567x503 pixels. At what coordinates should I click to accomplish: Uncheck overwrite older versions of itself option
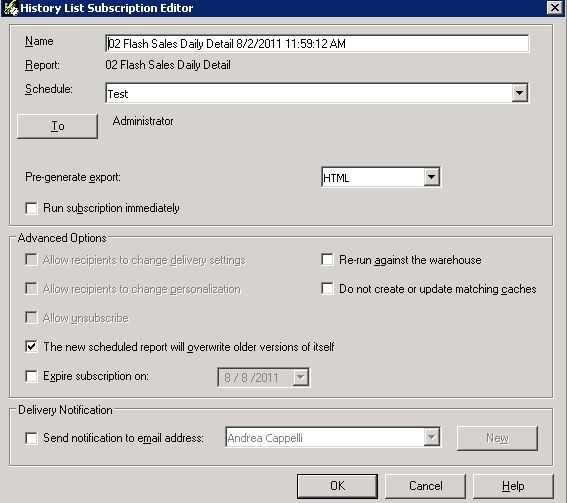point(31,346)
